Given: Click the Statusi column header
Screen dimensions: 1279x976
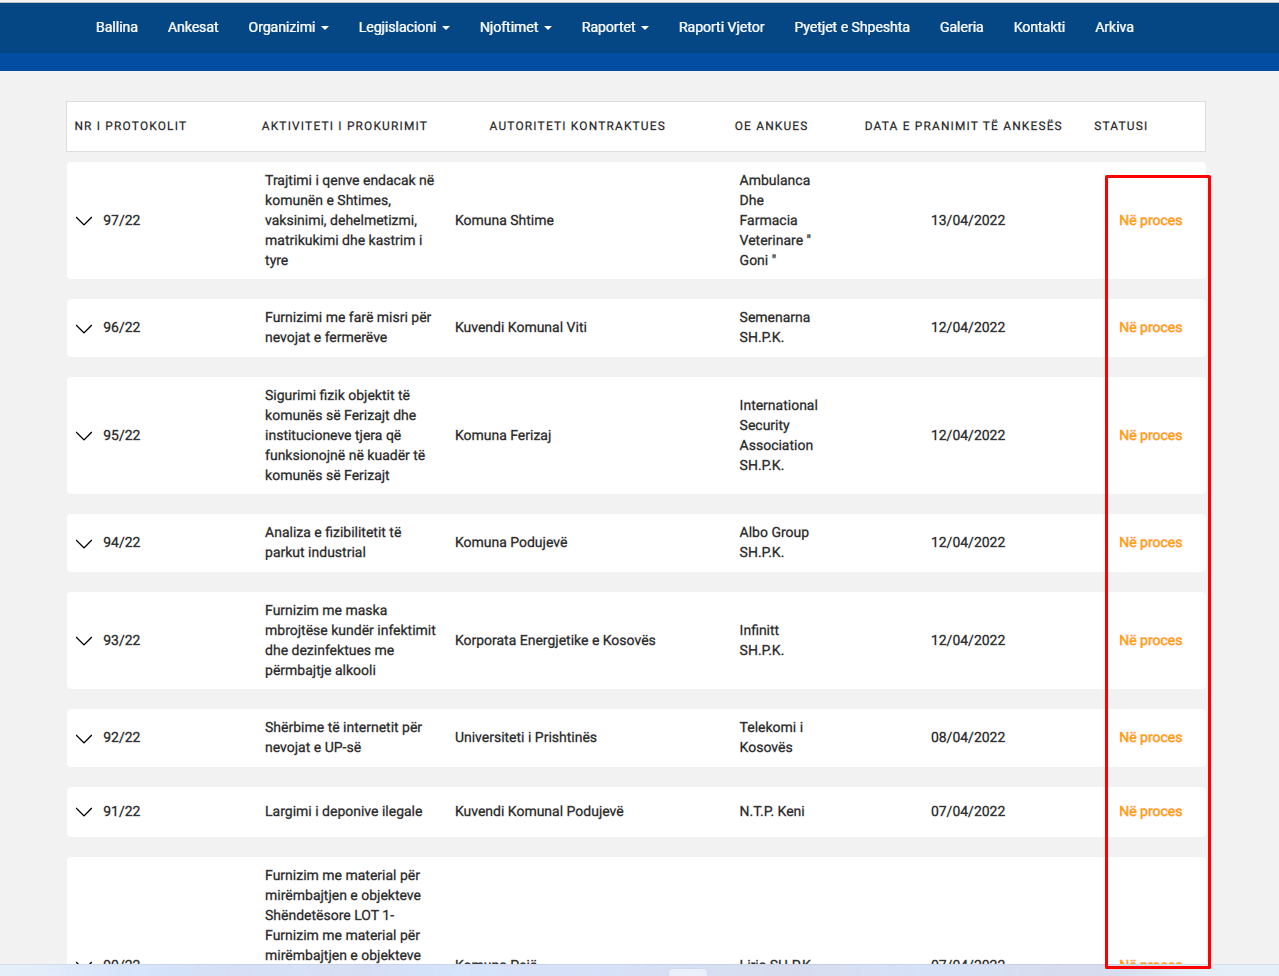Looking at the screenshot, I should click(1120, 126).
